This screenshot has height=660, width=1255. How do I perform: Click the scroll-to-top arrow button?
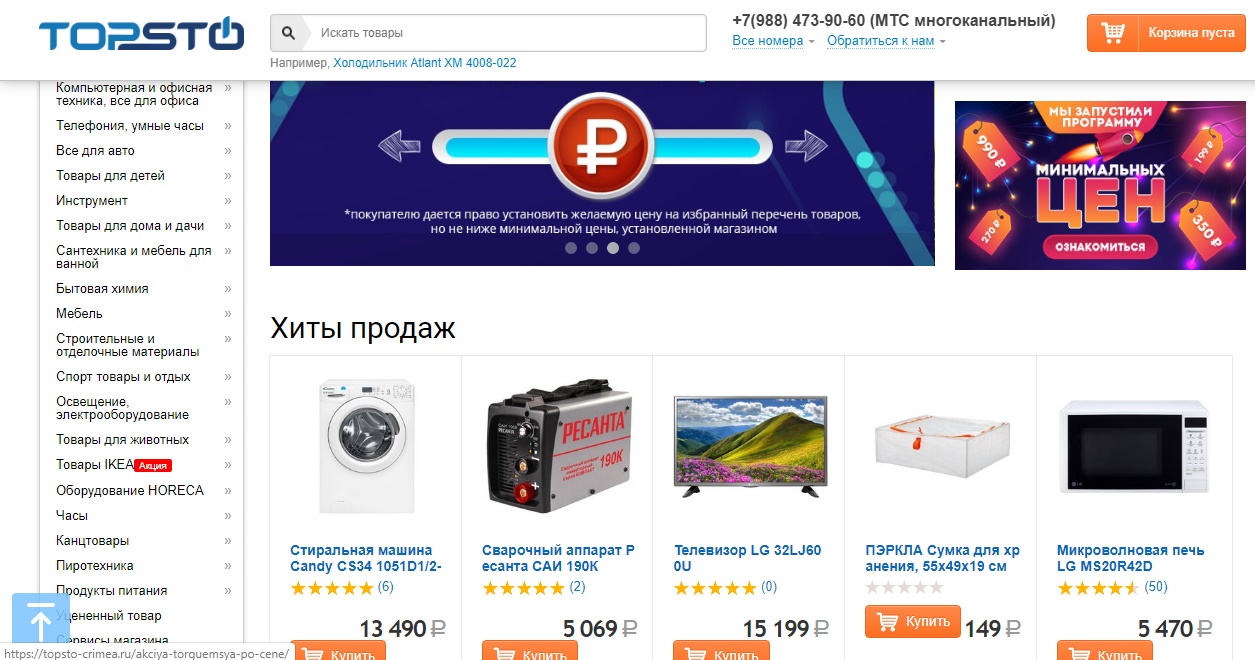point(41,620)
